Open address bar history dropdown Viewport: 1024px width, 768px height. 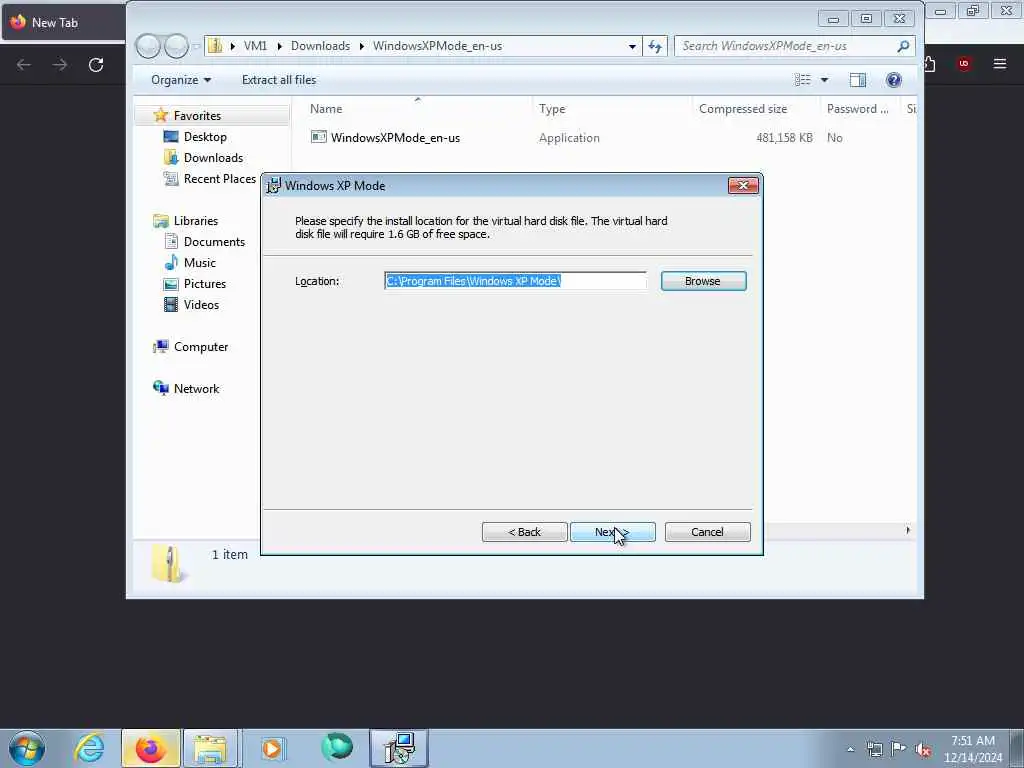coord(632,46)
